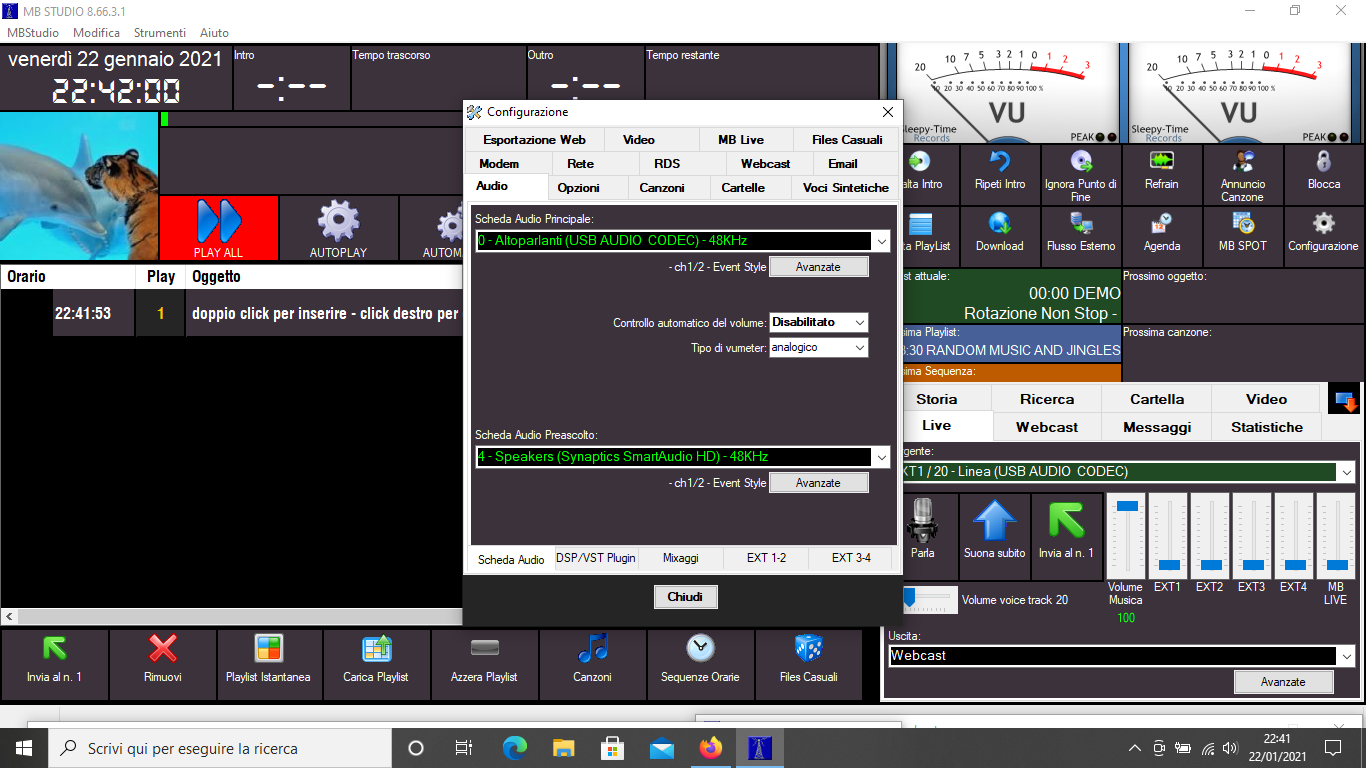Expand the Scheda Audio Preascolto dropdown
Viewport: 1366px width, 768px height.
click(881, 457)
